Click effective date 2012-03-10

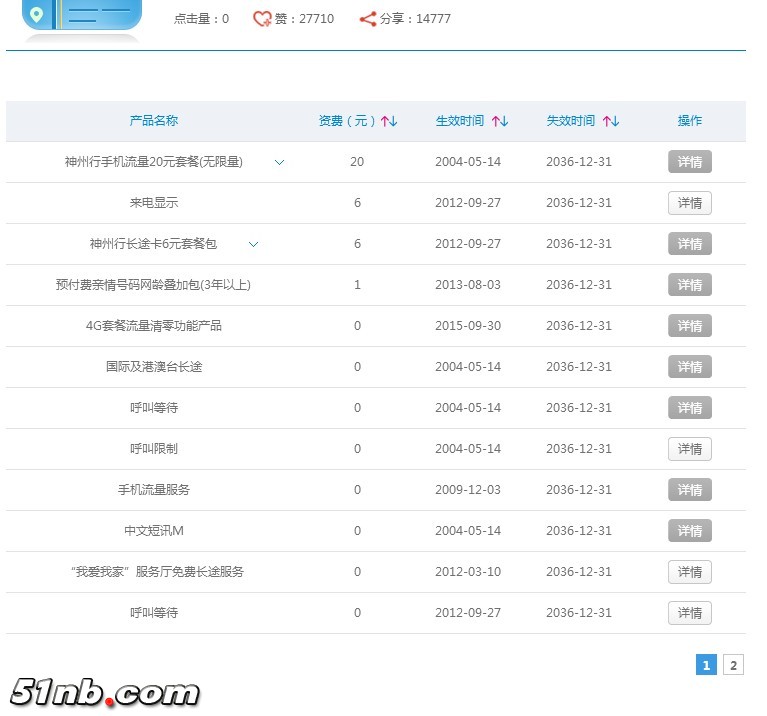tap(468, 572)
